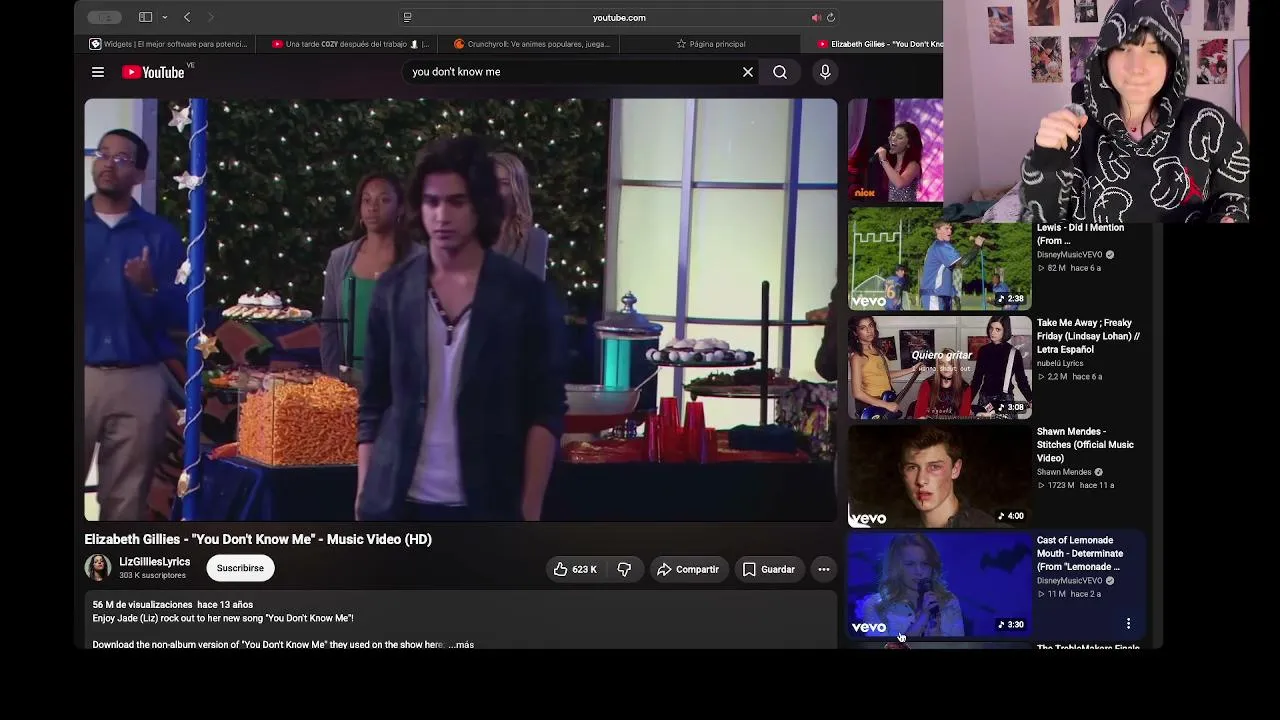This screenshot has width=1280, height=720.
Task: Open 'Lewis - Did I Mention' title
Action: click(x=1080, y=234)
